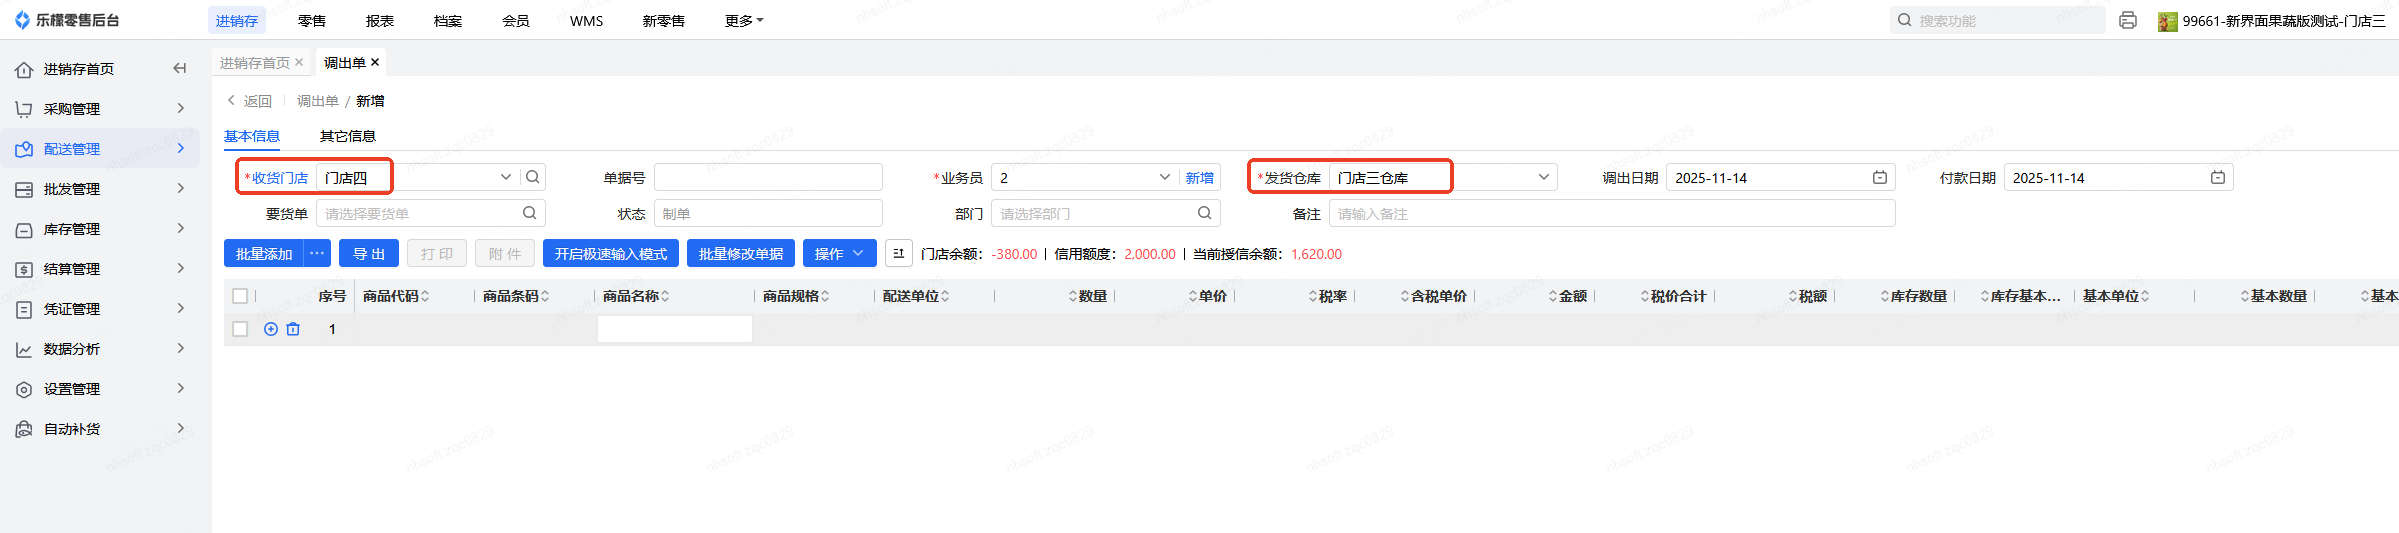2399x533 pixels.
Task: Click the add-row plus icon in row 1
Action: tap(271, 329)
